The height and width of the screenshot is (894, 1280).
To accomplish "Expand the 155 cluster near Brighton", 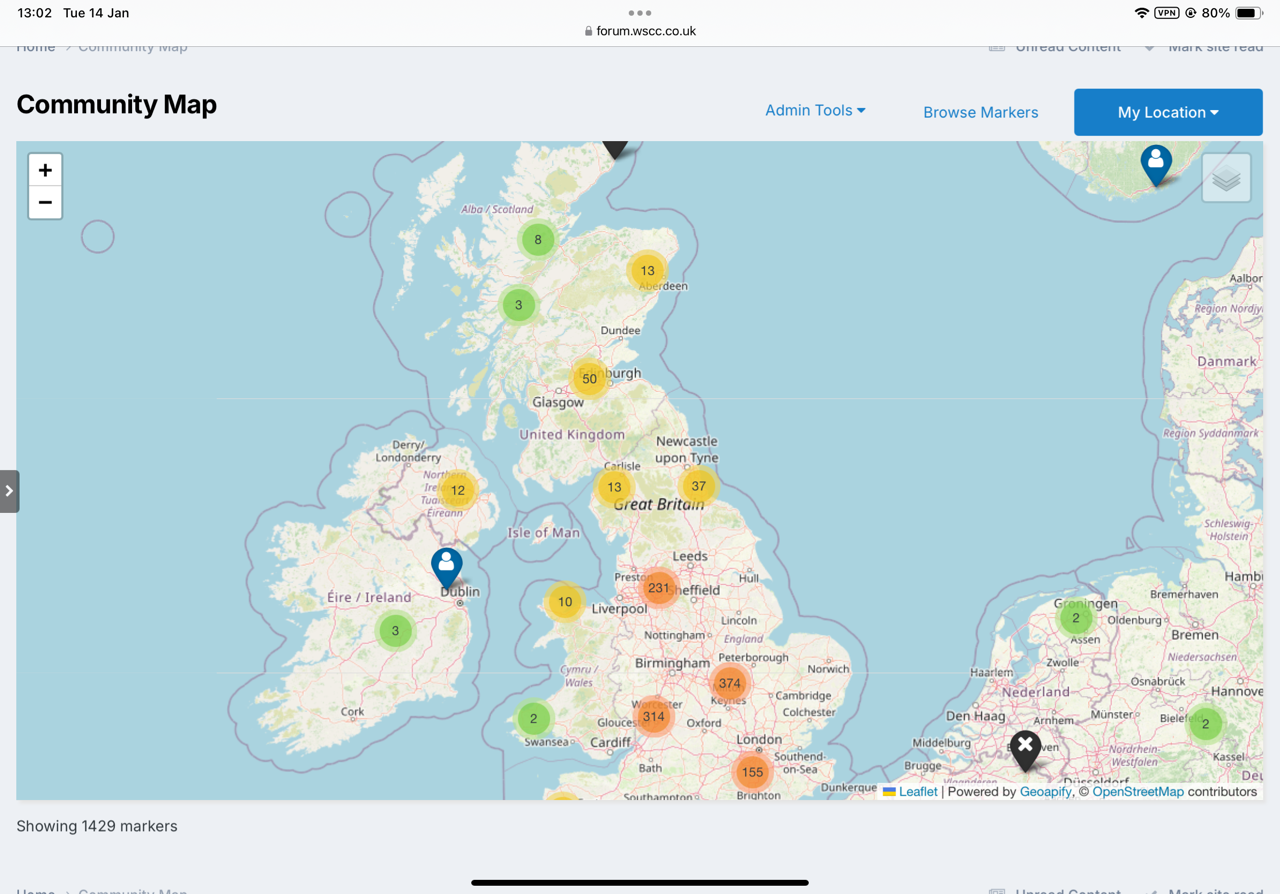I will click(752, 772).
